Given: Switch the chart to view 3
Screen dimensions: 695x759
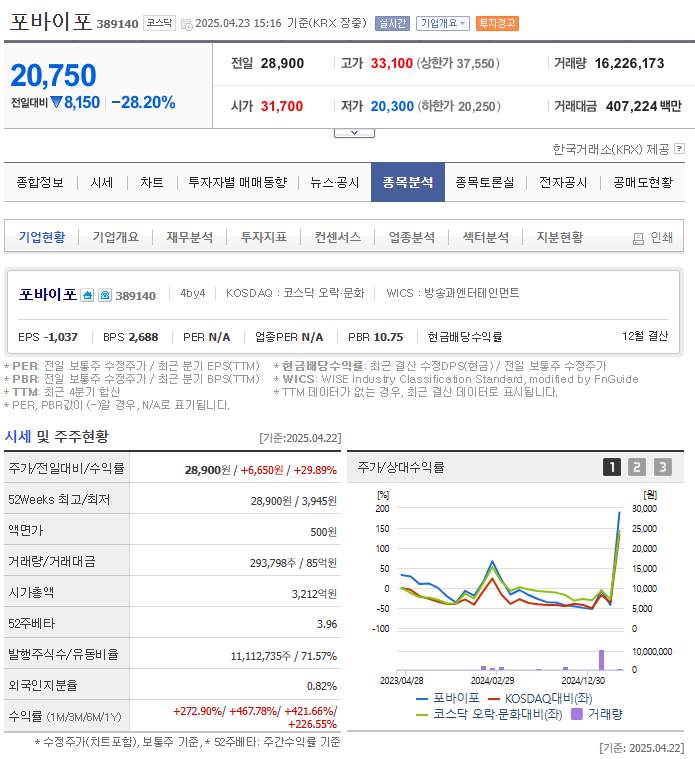Looking at the screenshot, I should 663,467.
